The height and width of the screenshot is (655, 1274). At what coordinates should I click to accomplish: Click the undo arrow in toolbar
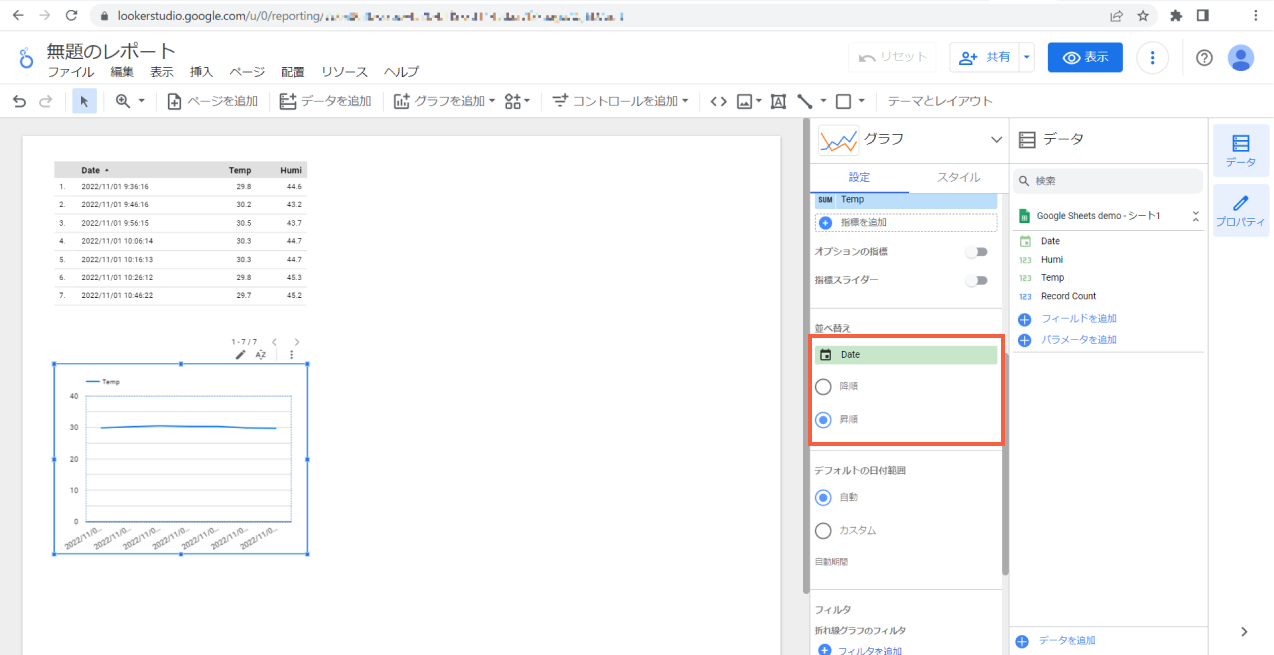pyautogui.click(x=19, y=101)
